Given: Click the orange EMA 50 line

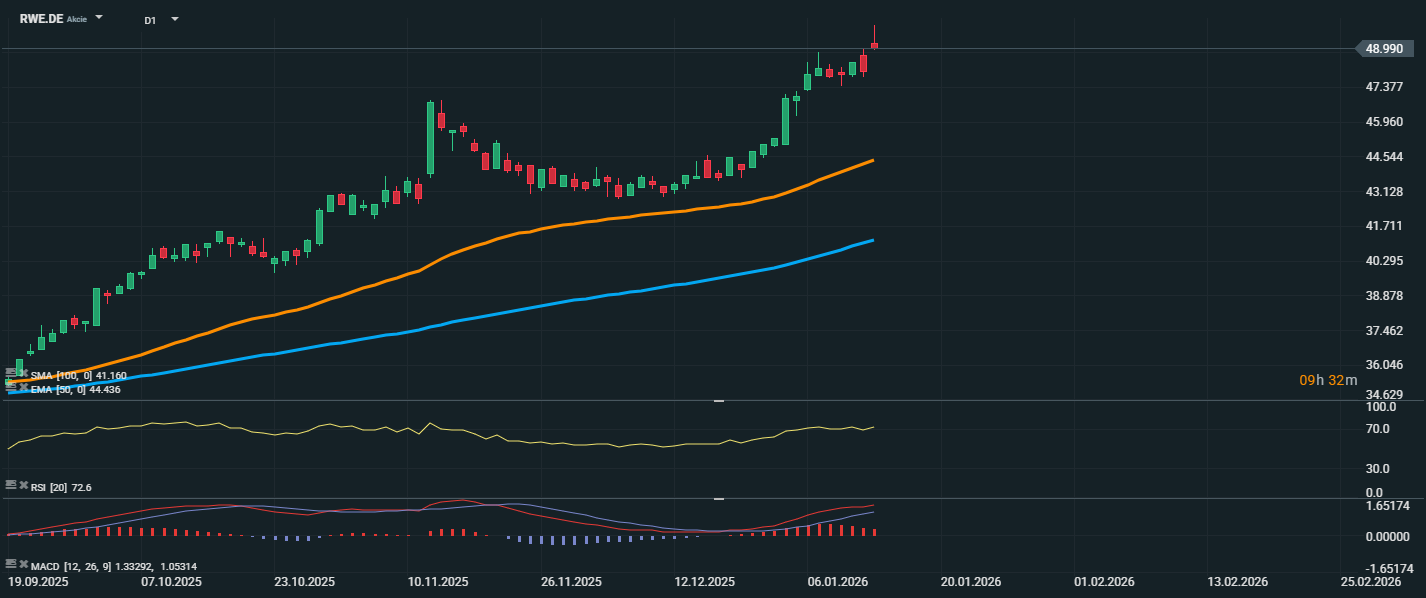Looking at the screenshot, I should coord(600,222).
